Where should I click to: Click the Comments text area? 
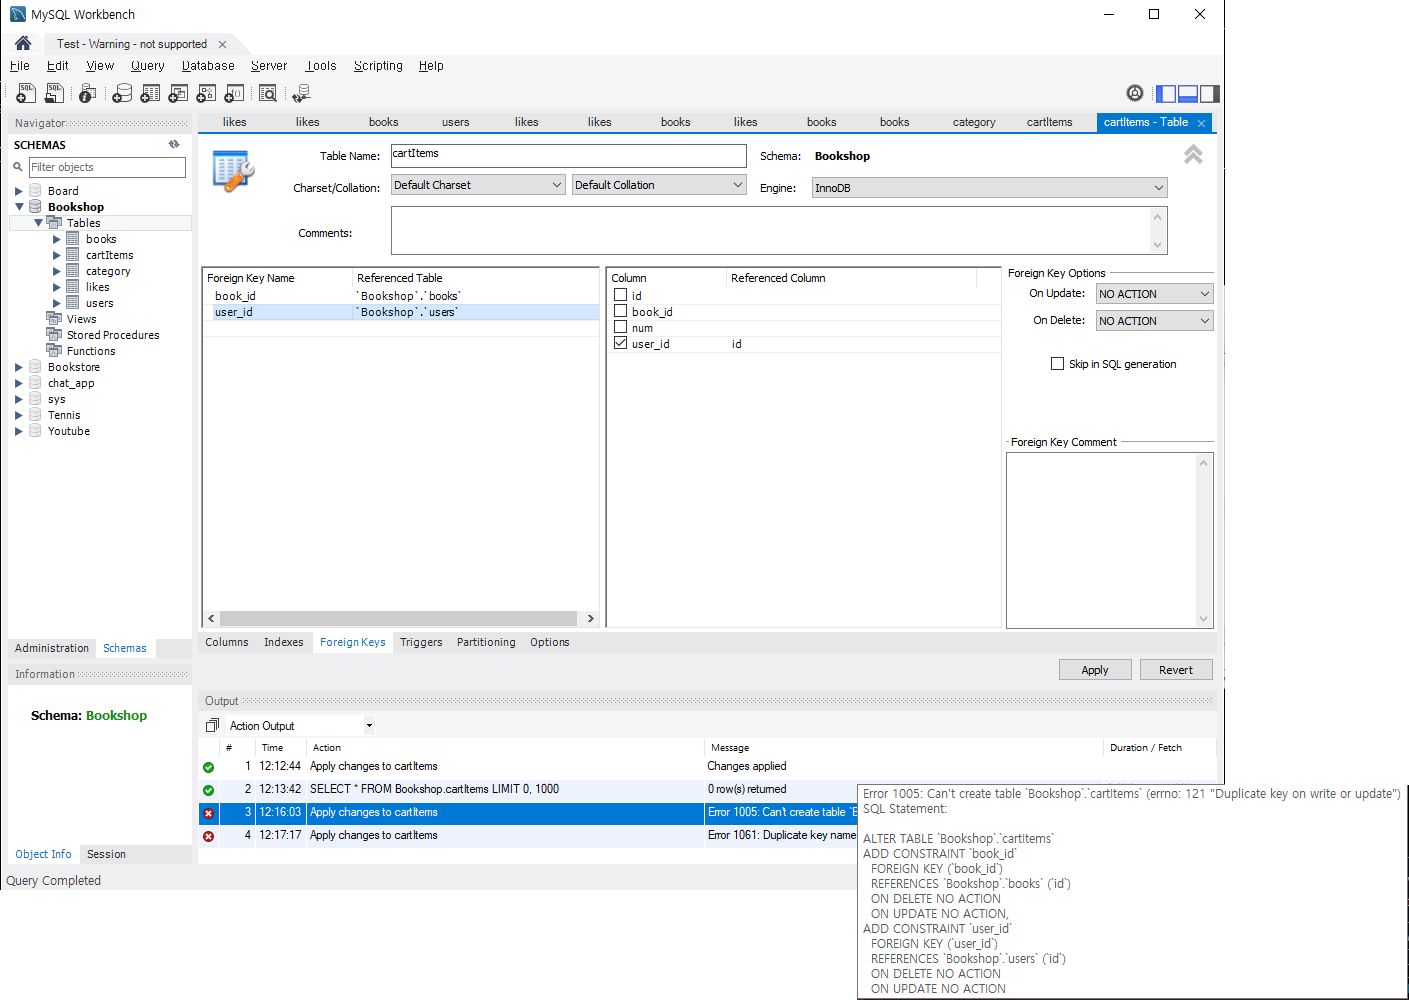point(779,231)
